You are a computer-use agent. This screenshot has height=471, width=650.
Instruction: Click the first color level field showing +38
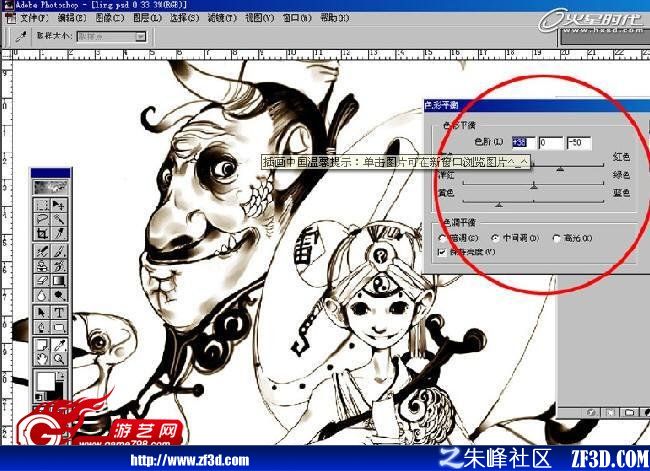coord(524,143)
